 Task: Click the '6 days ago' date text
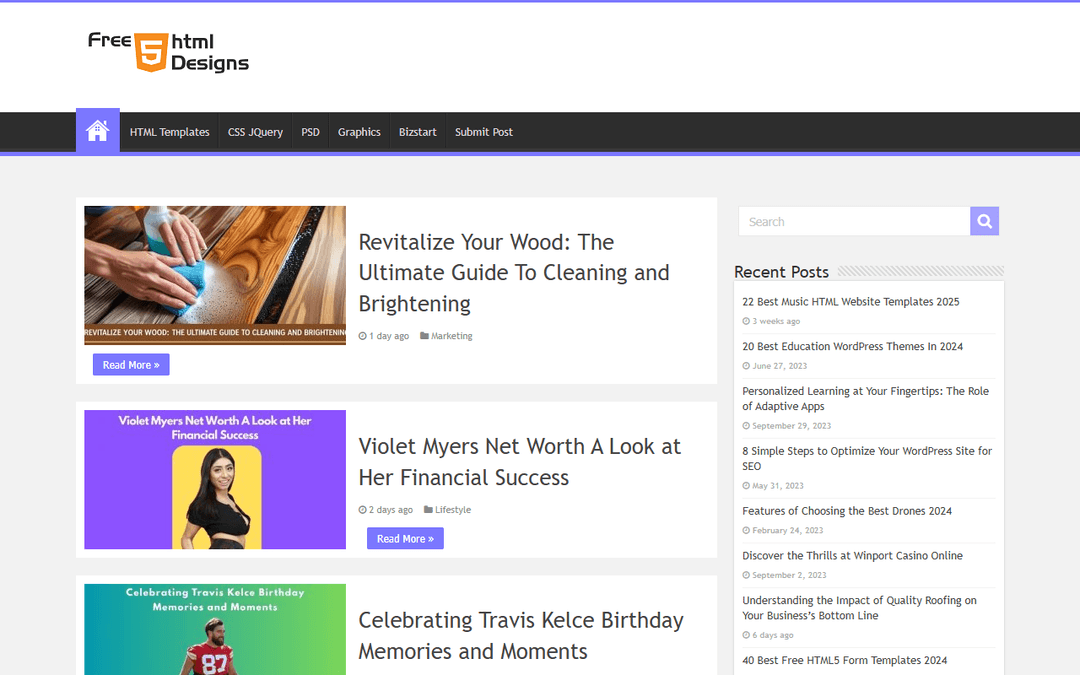pos(773,635)
